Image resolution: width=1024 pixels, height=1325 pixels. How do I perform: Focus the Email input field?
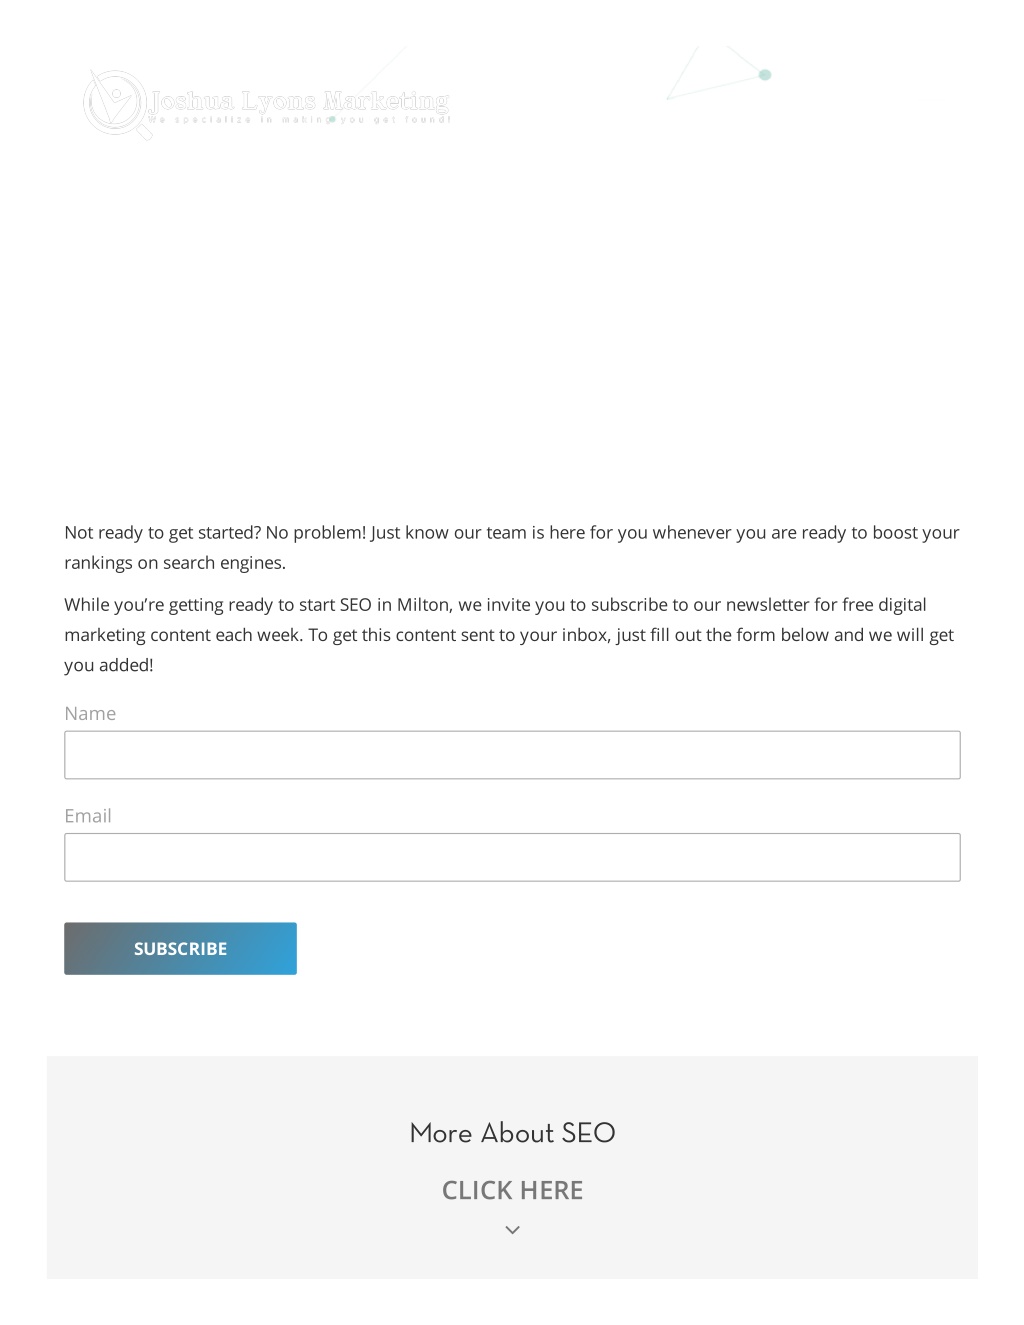(x=512, y=857)
